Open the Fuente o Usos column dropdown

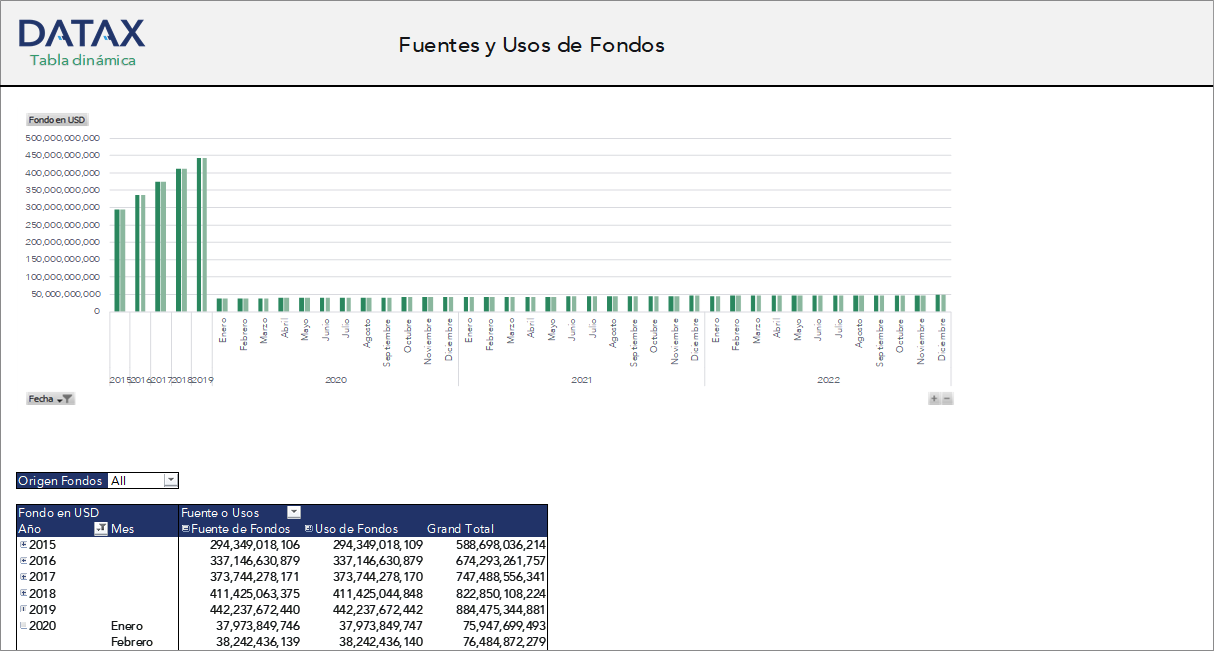tap(293, 512)
